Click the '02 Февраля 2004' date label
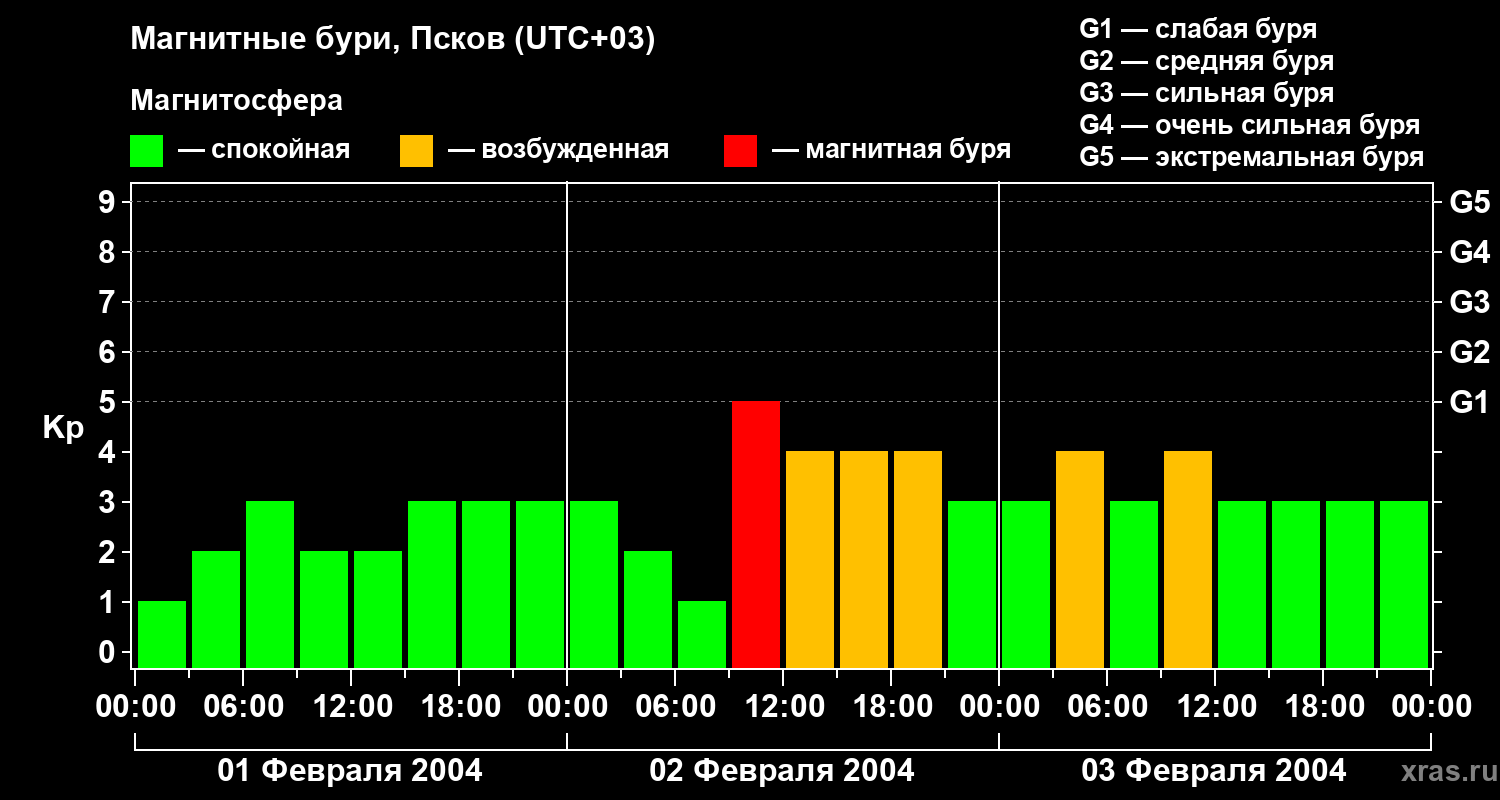The image size is (1500, 800). (782, 771)
